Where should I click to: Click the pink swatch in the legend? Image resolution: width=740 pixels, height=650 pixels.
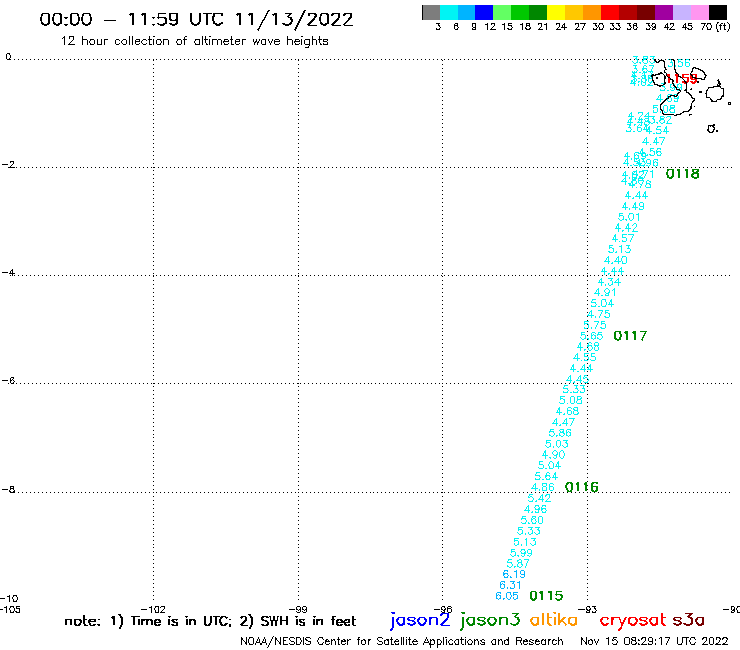[x=700, y=12]
